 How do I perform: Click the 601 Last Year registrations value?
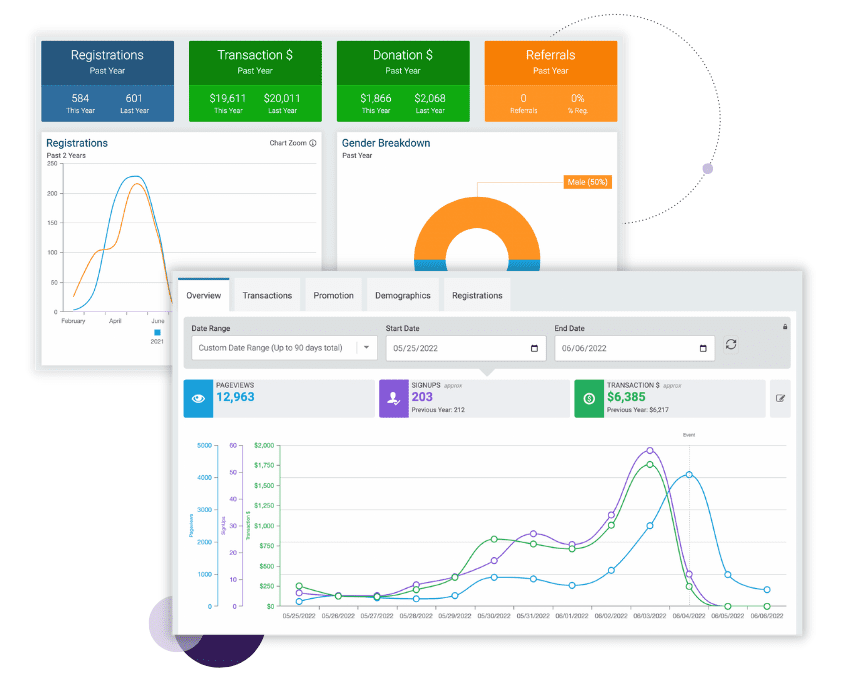[134, 99]
